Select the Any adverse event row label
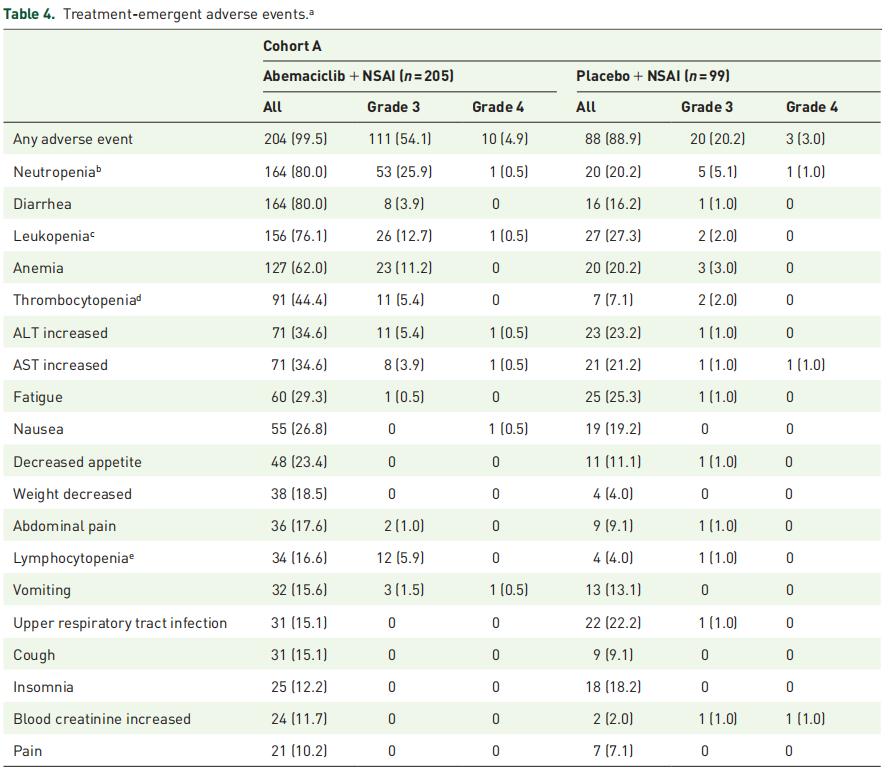The image size is (882, 767). (x=73, y=139)
